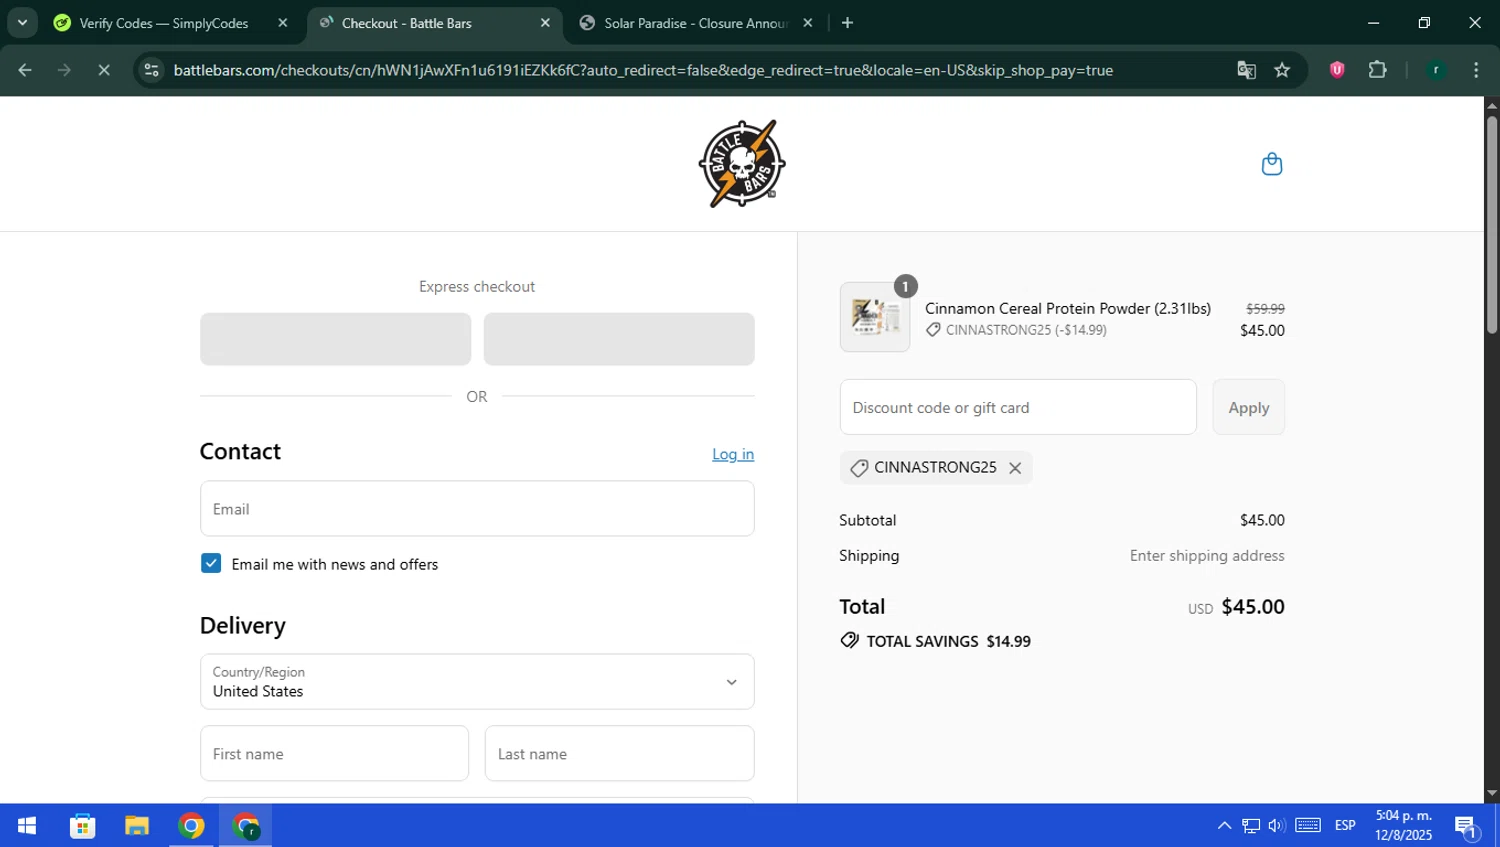Click the page vertical scrollbar thumb
The height and width of the screenshot is (847, 1500).
[1492, 225]
